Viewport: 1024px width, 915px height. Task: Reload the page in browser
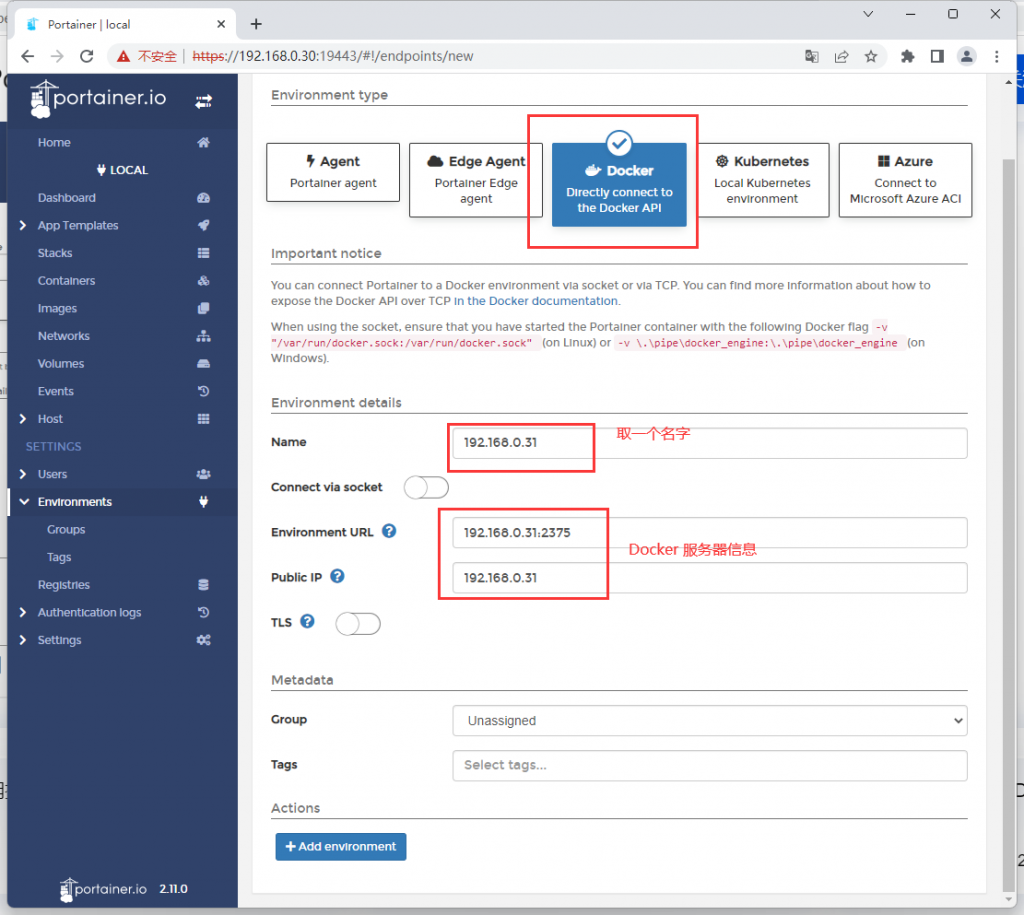pyautogui.click(x=86, y=56)
